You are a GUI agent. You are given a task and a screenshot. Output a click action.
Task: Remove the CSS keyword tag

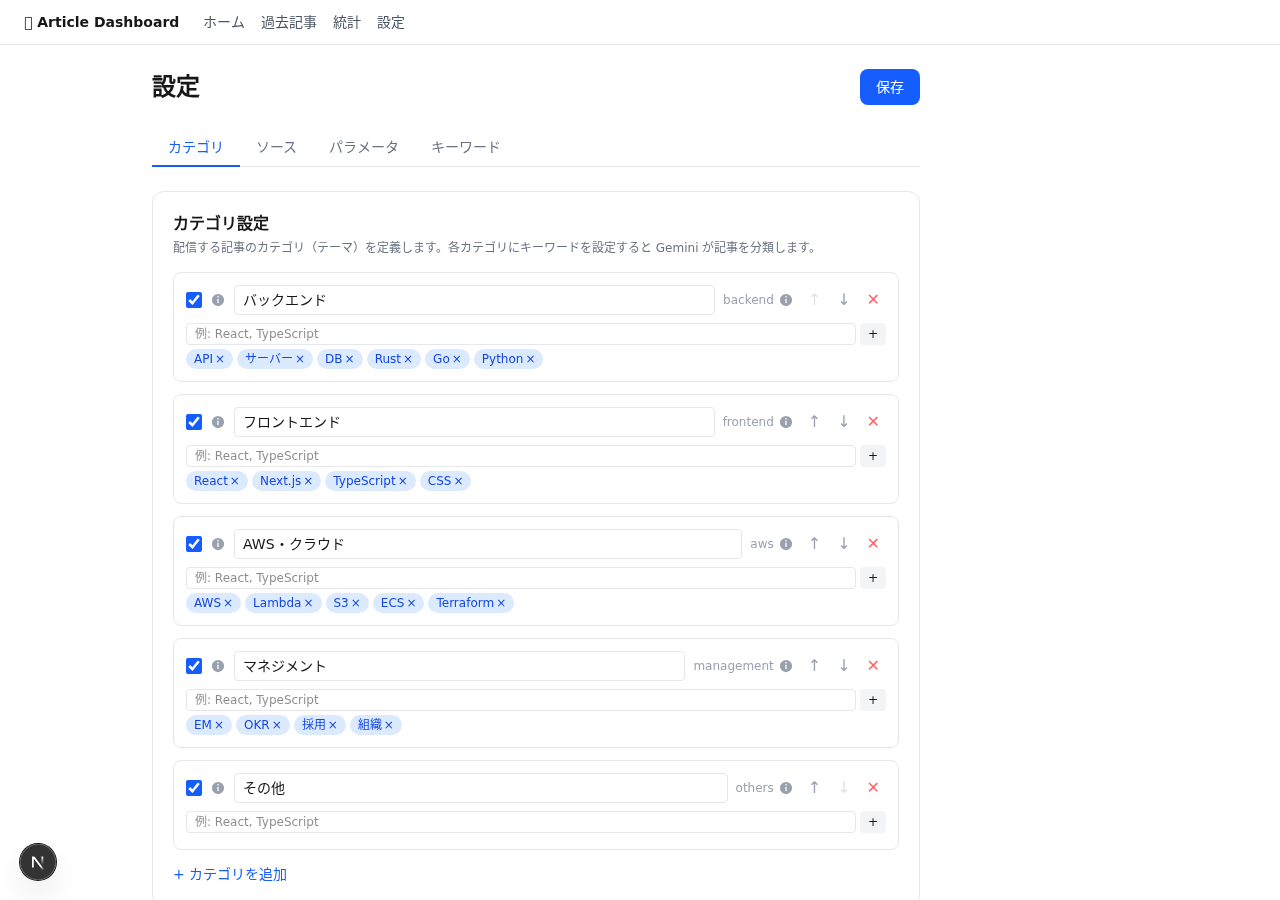[459, 481]
